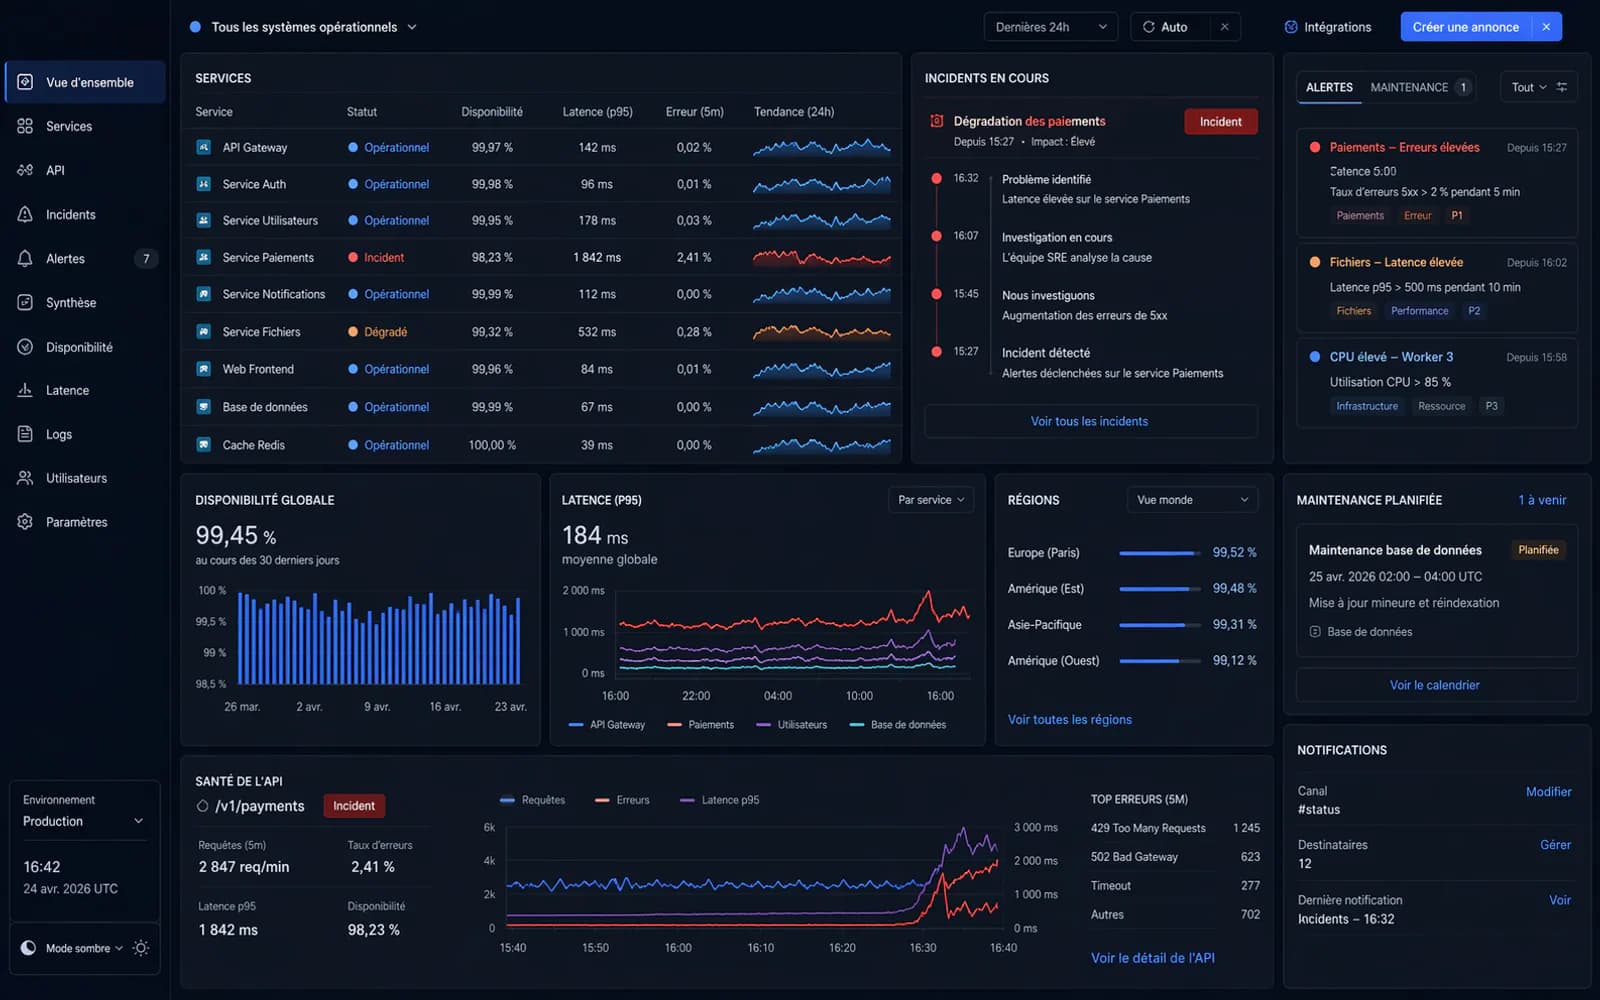Click the Intégrations icon

(1291, 27)
